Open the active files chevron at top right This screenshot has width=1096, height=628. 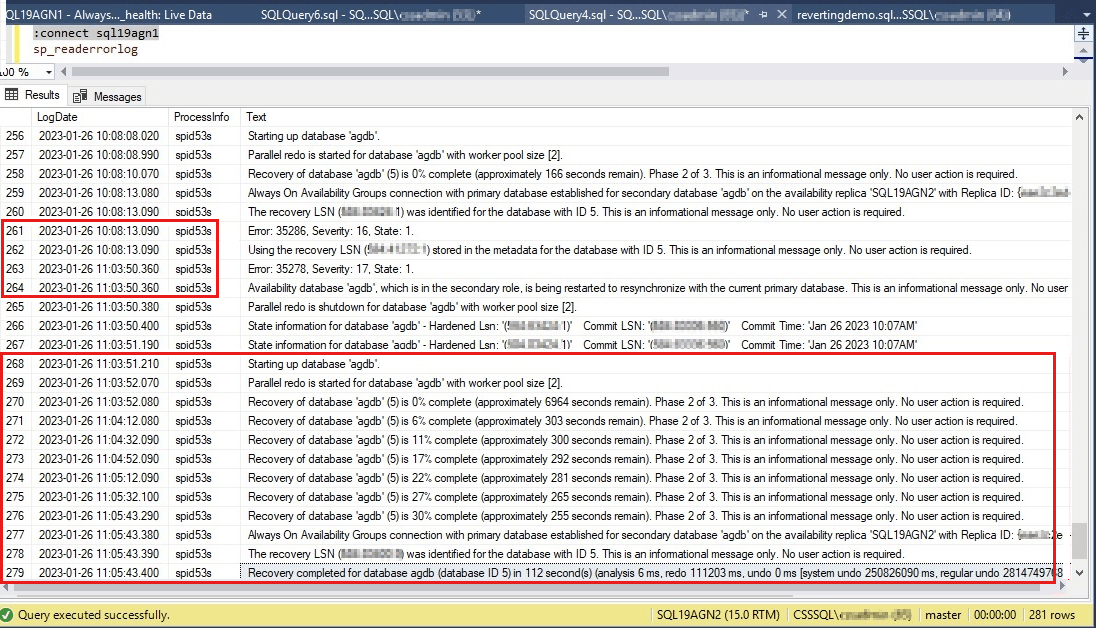[x=1086, y=14]
